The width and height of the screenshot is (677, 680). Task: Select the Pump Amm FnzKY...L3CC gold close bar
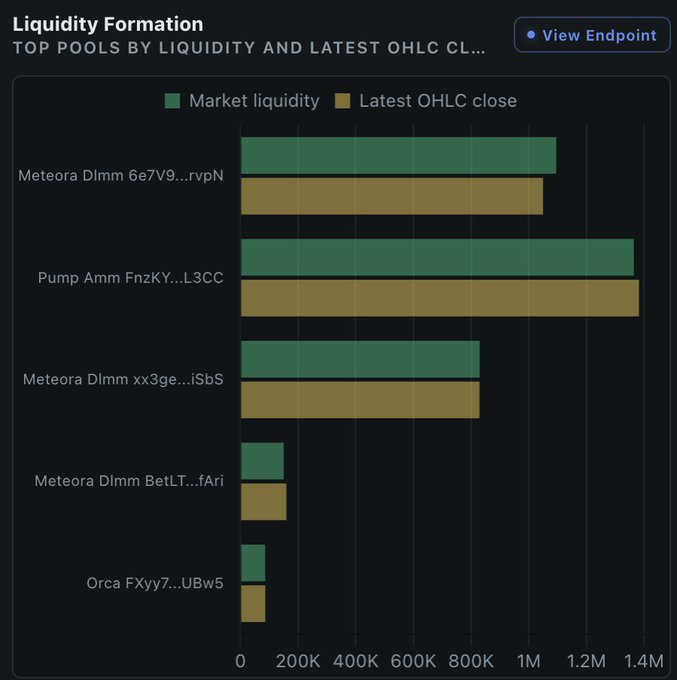[x=440, y=298]
